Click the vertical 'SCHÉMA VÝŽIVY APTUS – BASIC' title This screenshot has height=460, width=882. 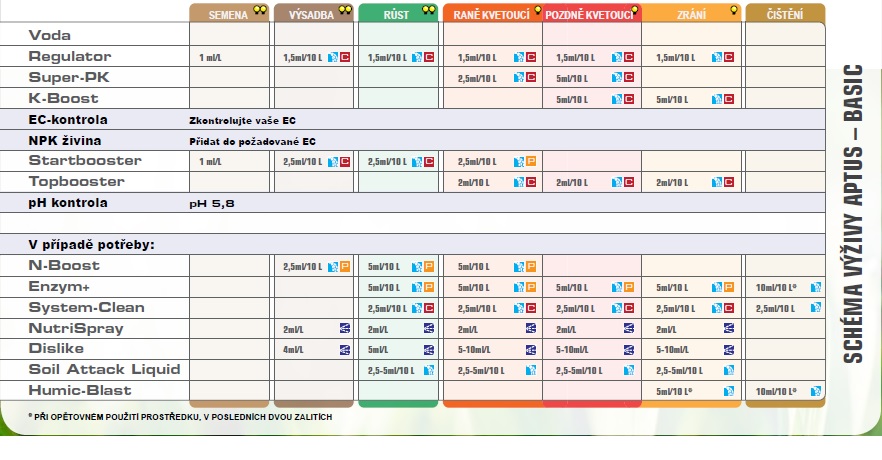[x=853, y=214]
